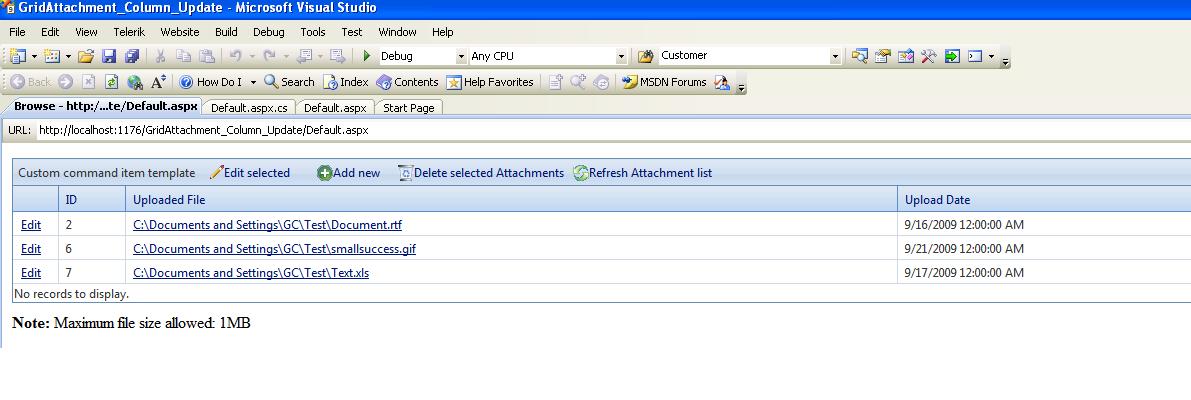The height and width of the screenshot is (400, 1191).
Task: Click the browser Stop icon
Action: click(x=88, y=82)
